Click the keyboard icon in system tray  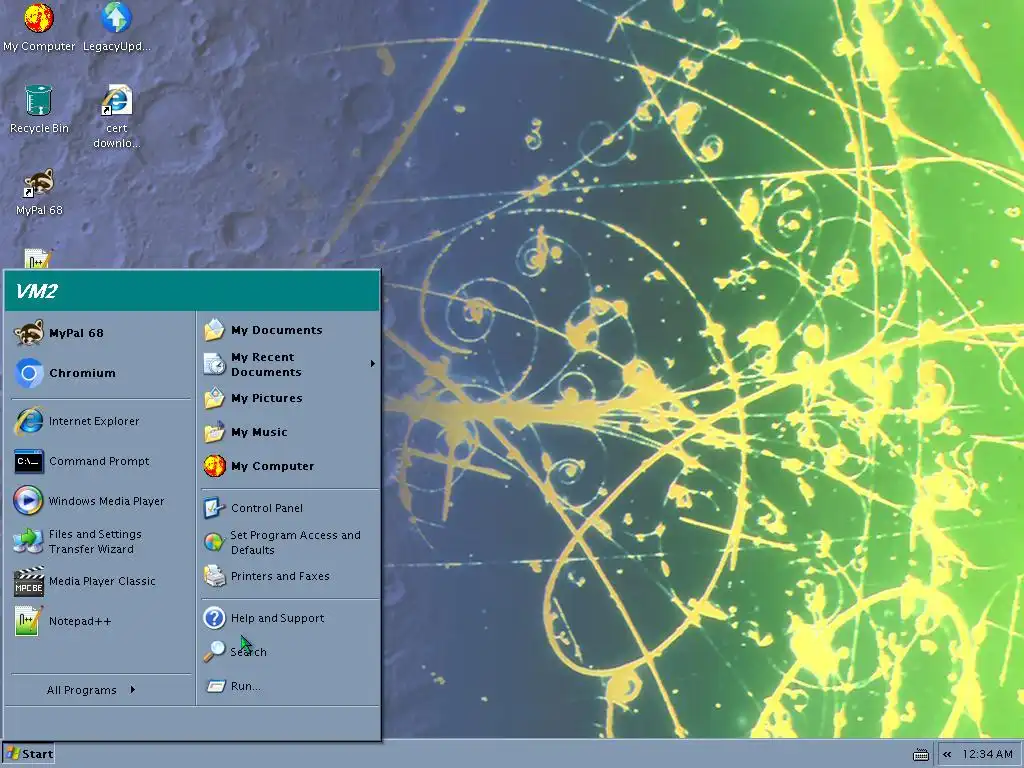pos(921,754)
